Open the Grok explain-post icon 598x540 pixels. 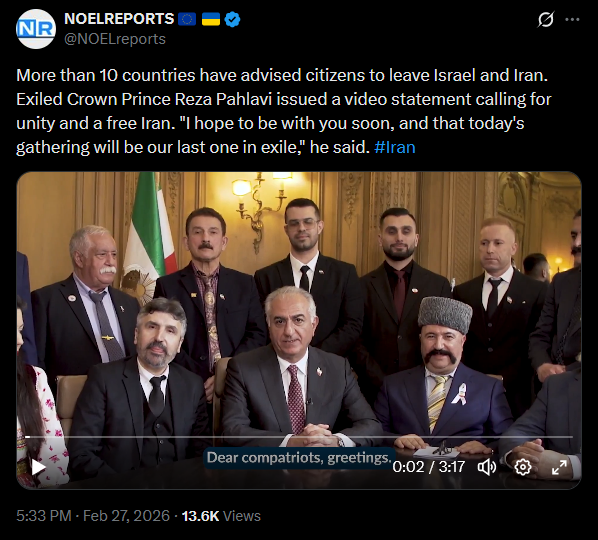click(x=545, y=19)
